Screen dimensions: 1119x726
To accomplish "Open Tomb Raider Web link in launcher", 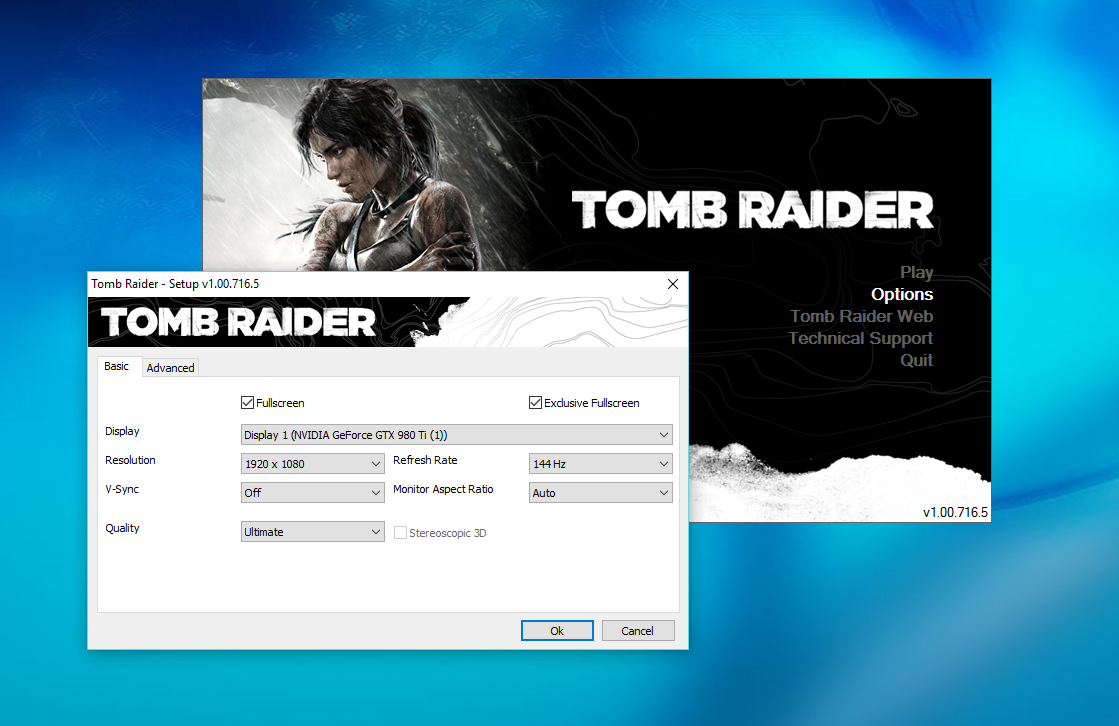I will click(x=861, y=316).
